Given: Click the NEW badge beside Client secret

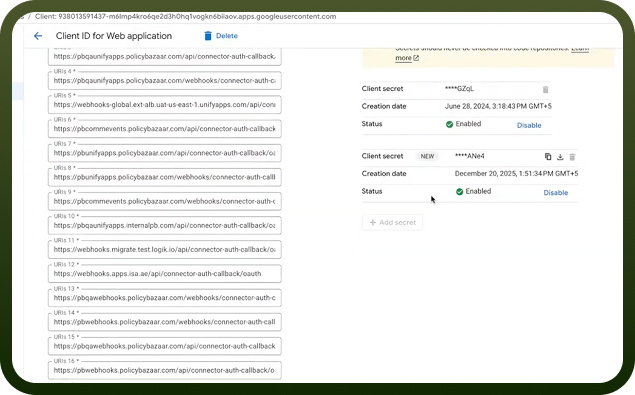Looking at the screenshot, I should click(427, 156).
